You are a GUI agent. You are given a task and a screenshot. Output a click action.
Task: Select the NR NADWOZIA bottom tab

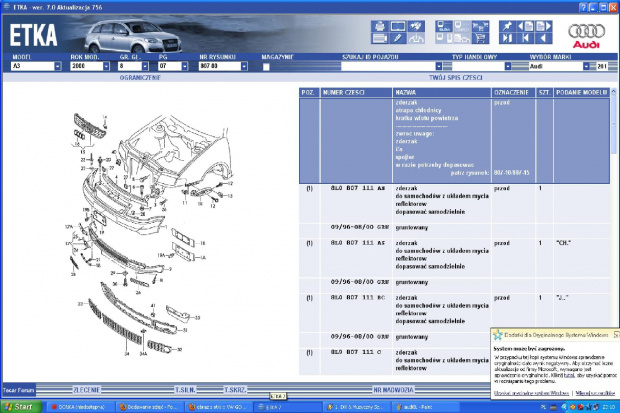(393, 390)
